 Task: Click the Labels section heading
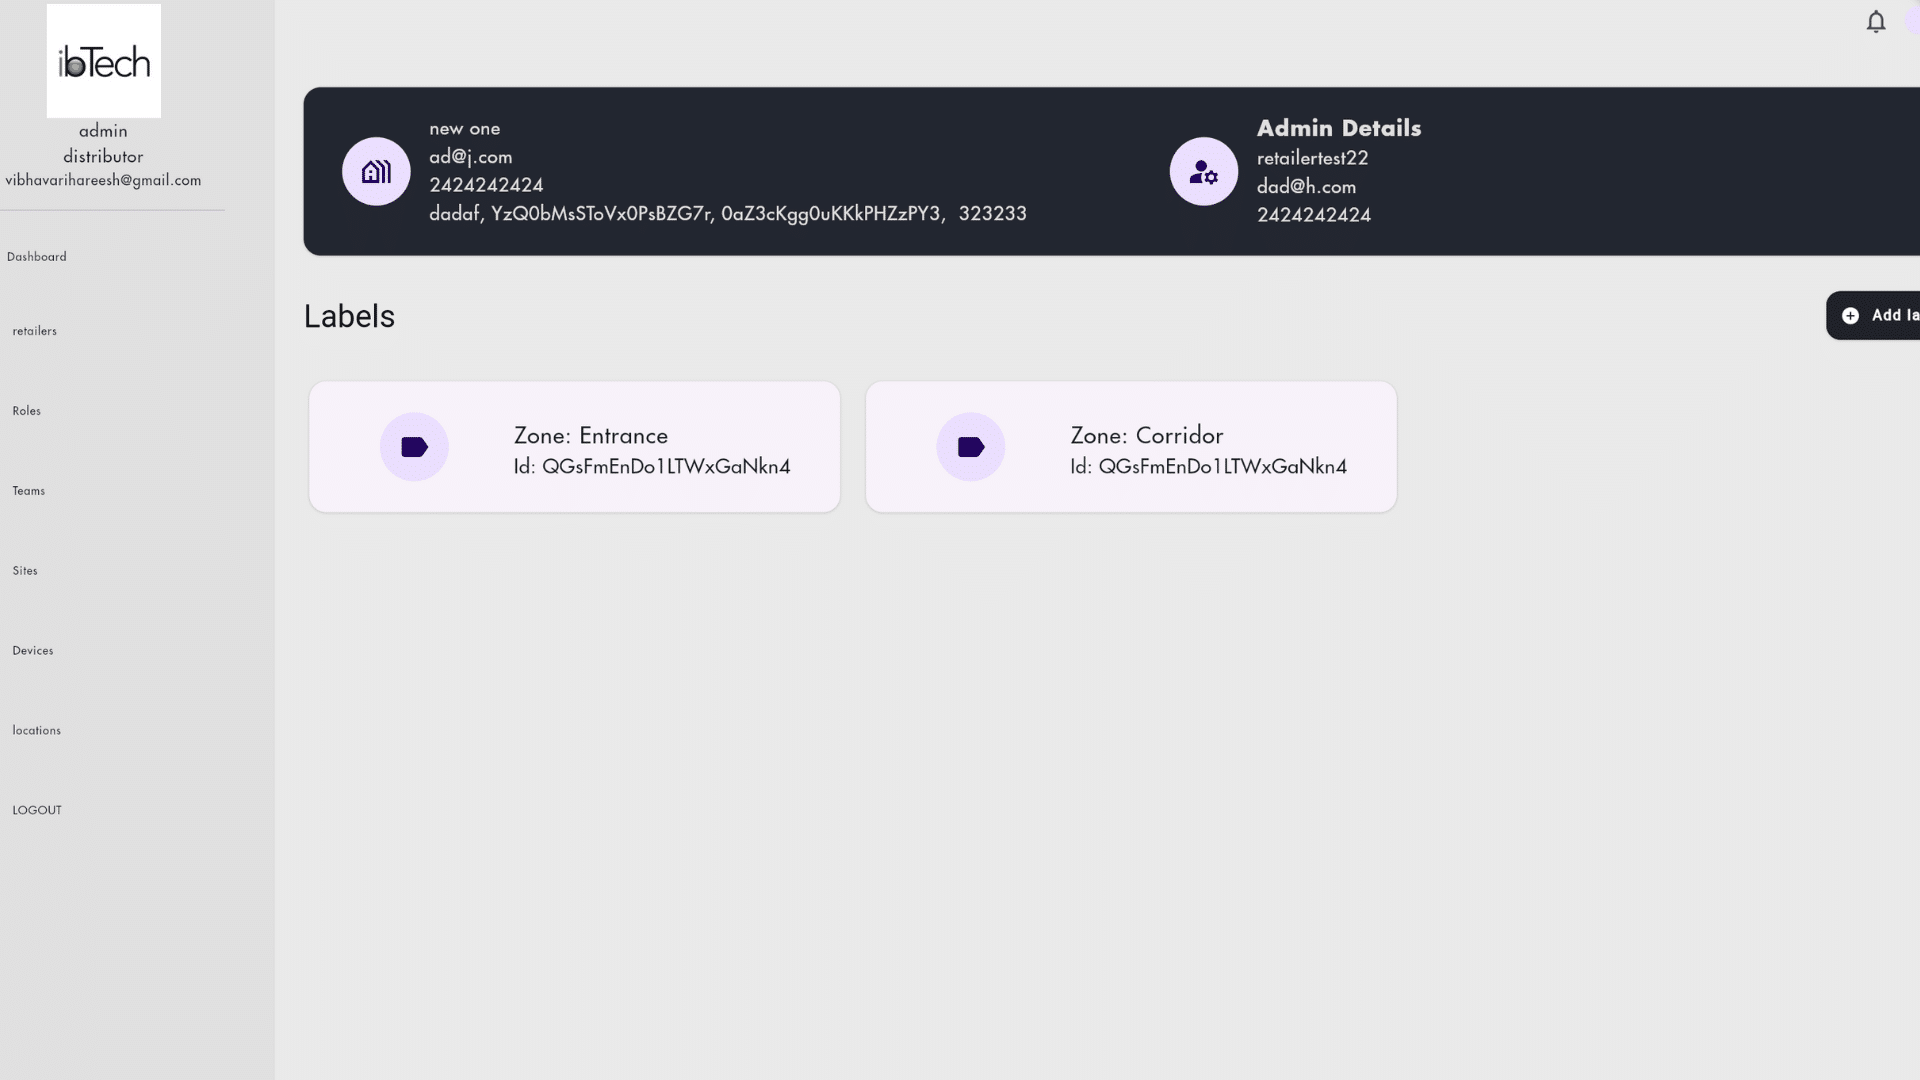(350, 316)
